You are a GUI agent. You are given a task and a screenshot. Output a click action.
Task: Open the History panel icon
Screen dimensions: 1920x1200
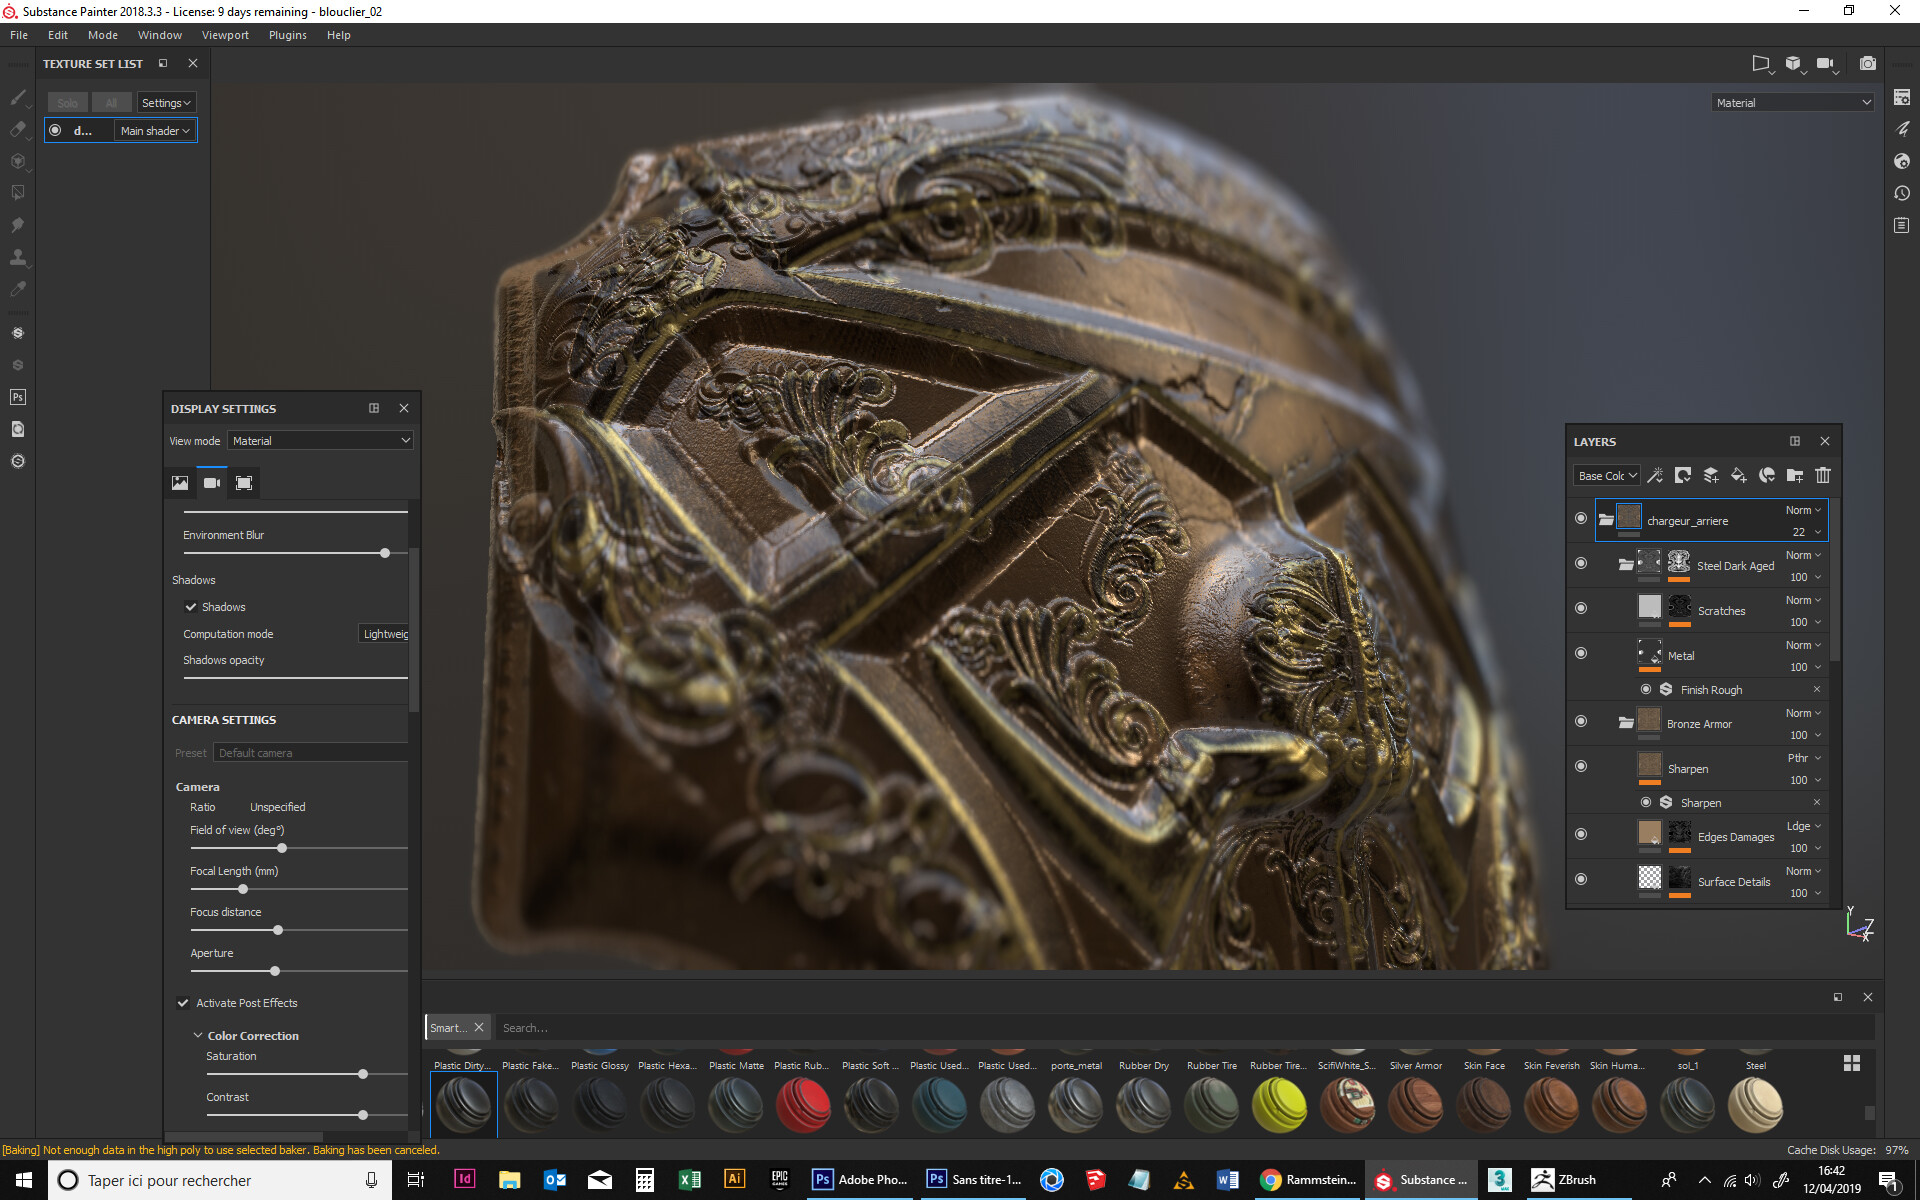point(1902,193)
